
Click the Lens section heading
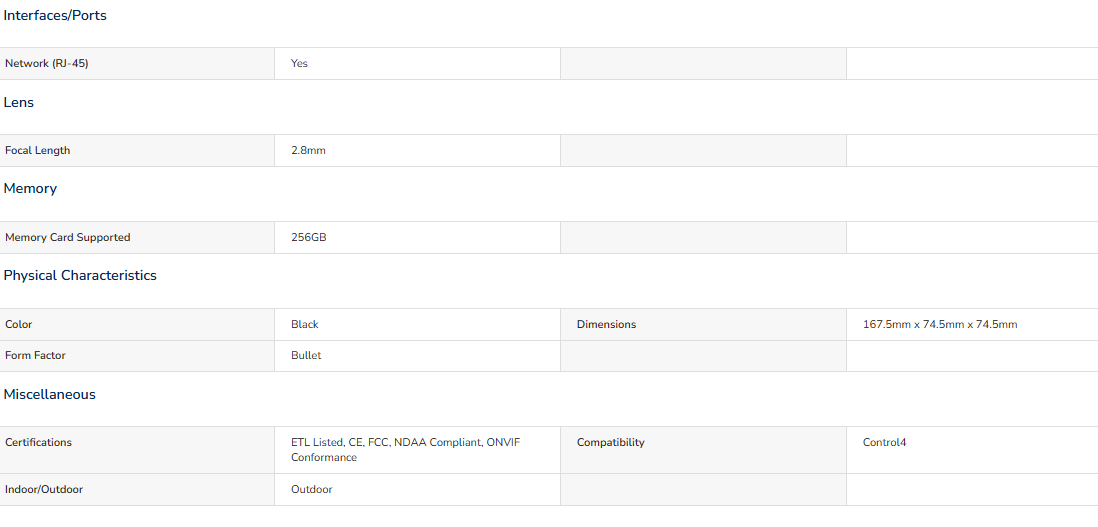[19, 102]
